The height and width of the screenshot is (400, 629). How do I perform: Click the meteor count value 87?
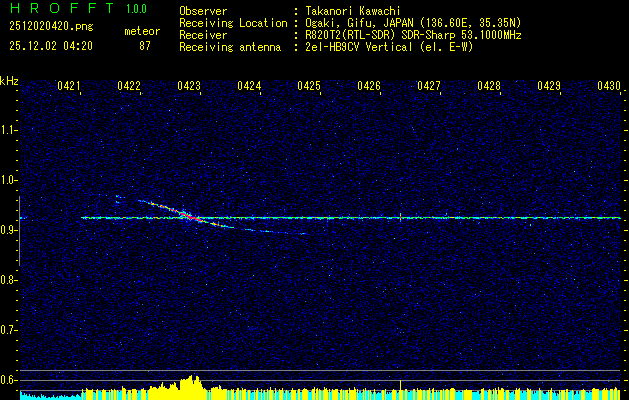click(144, 45)
